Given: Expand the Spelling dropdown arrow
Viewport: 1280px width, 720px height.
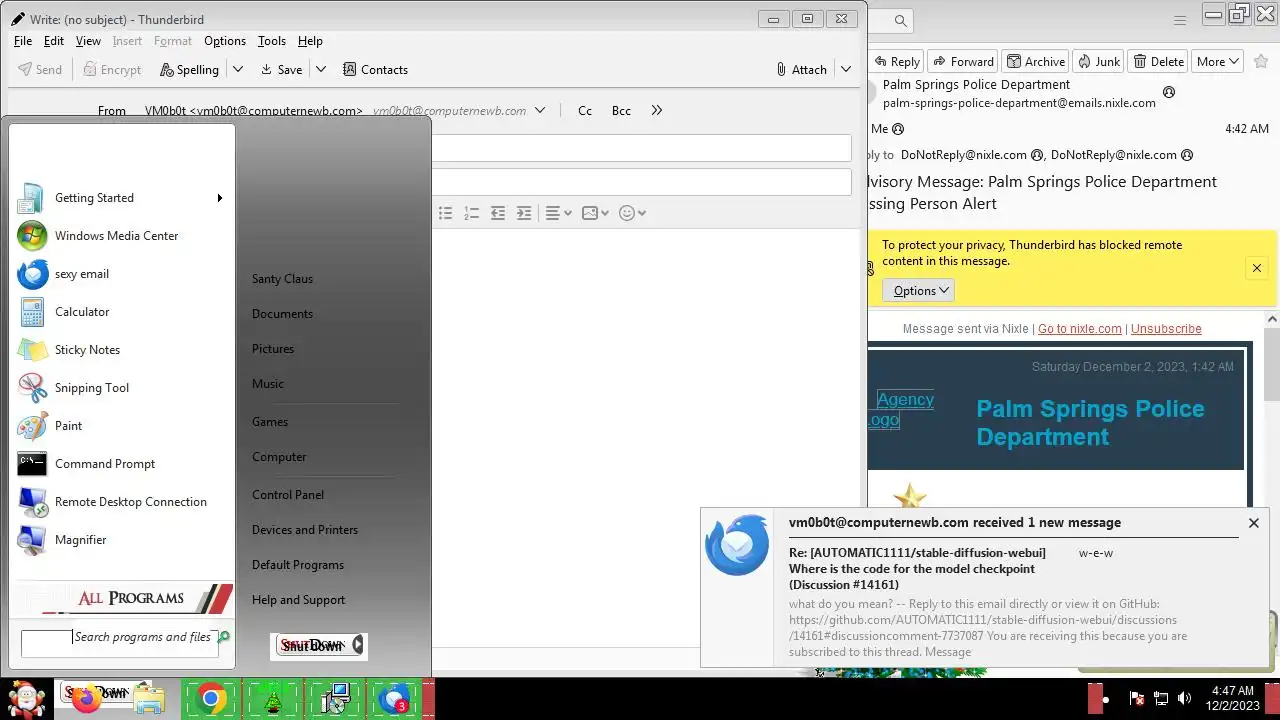Looking at the screenshot, I should coord(237,69).
